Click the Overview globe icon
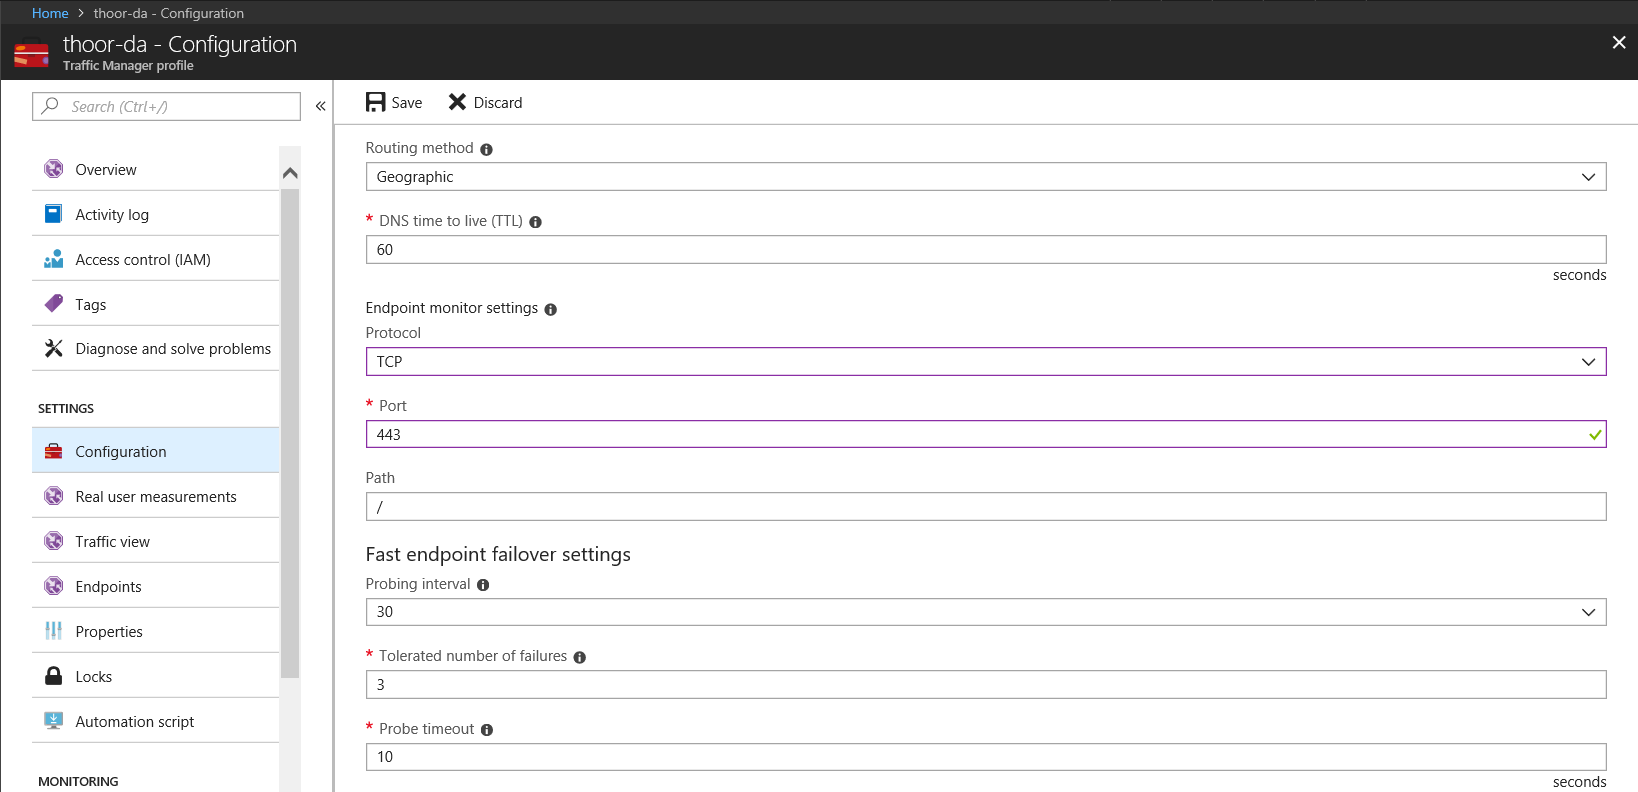The height and width of the screenshot is (792, 1638). coord(54,169)
